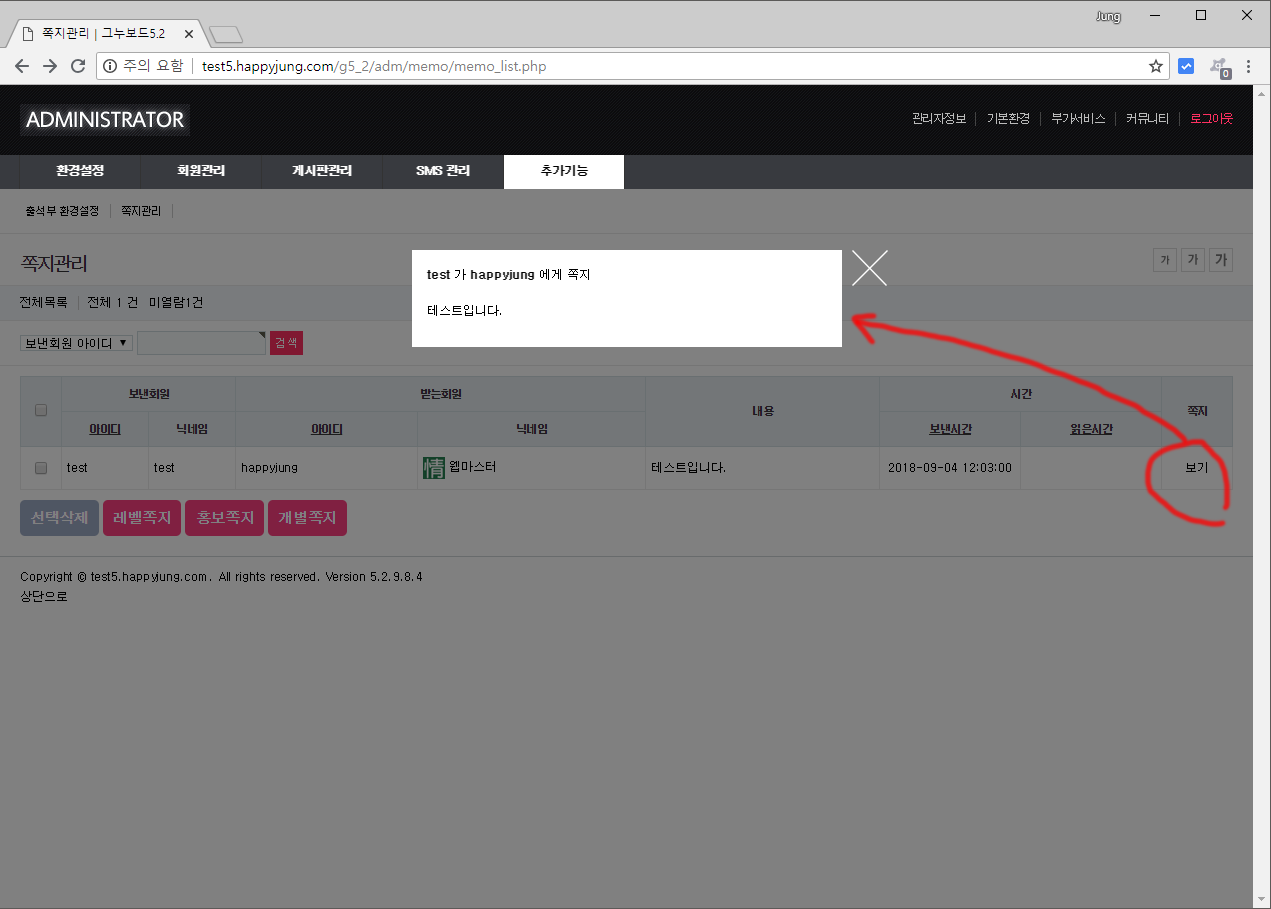The image size is (1271, 909).
Task: Reload the page with refresh icon
Action: point(78,67)
